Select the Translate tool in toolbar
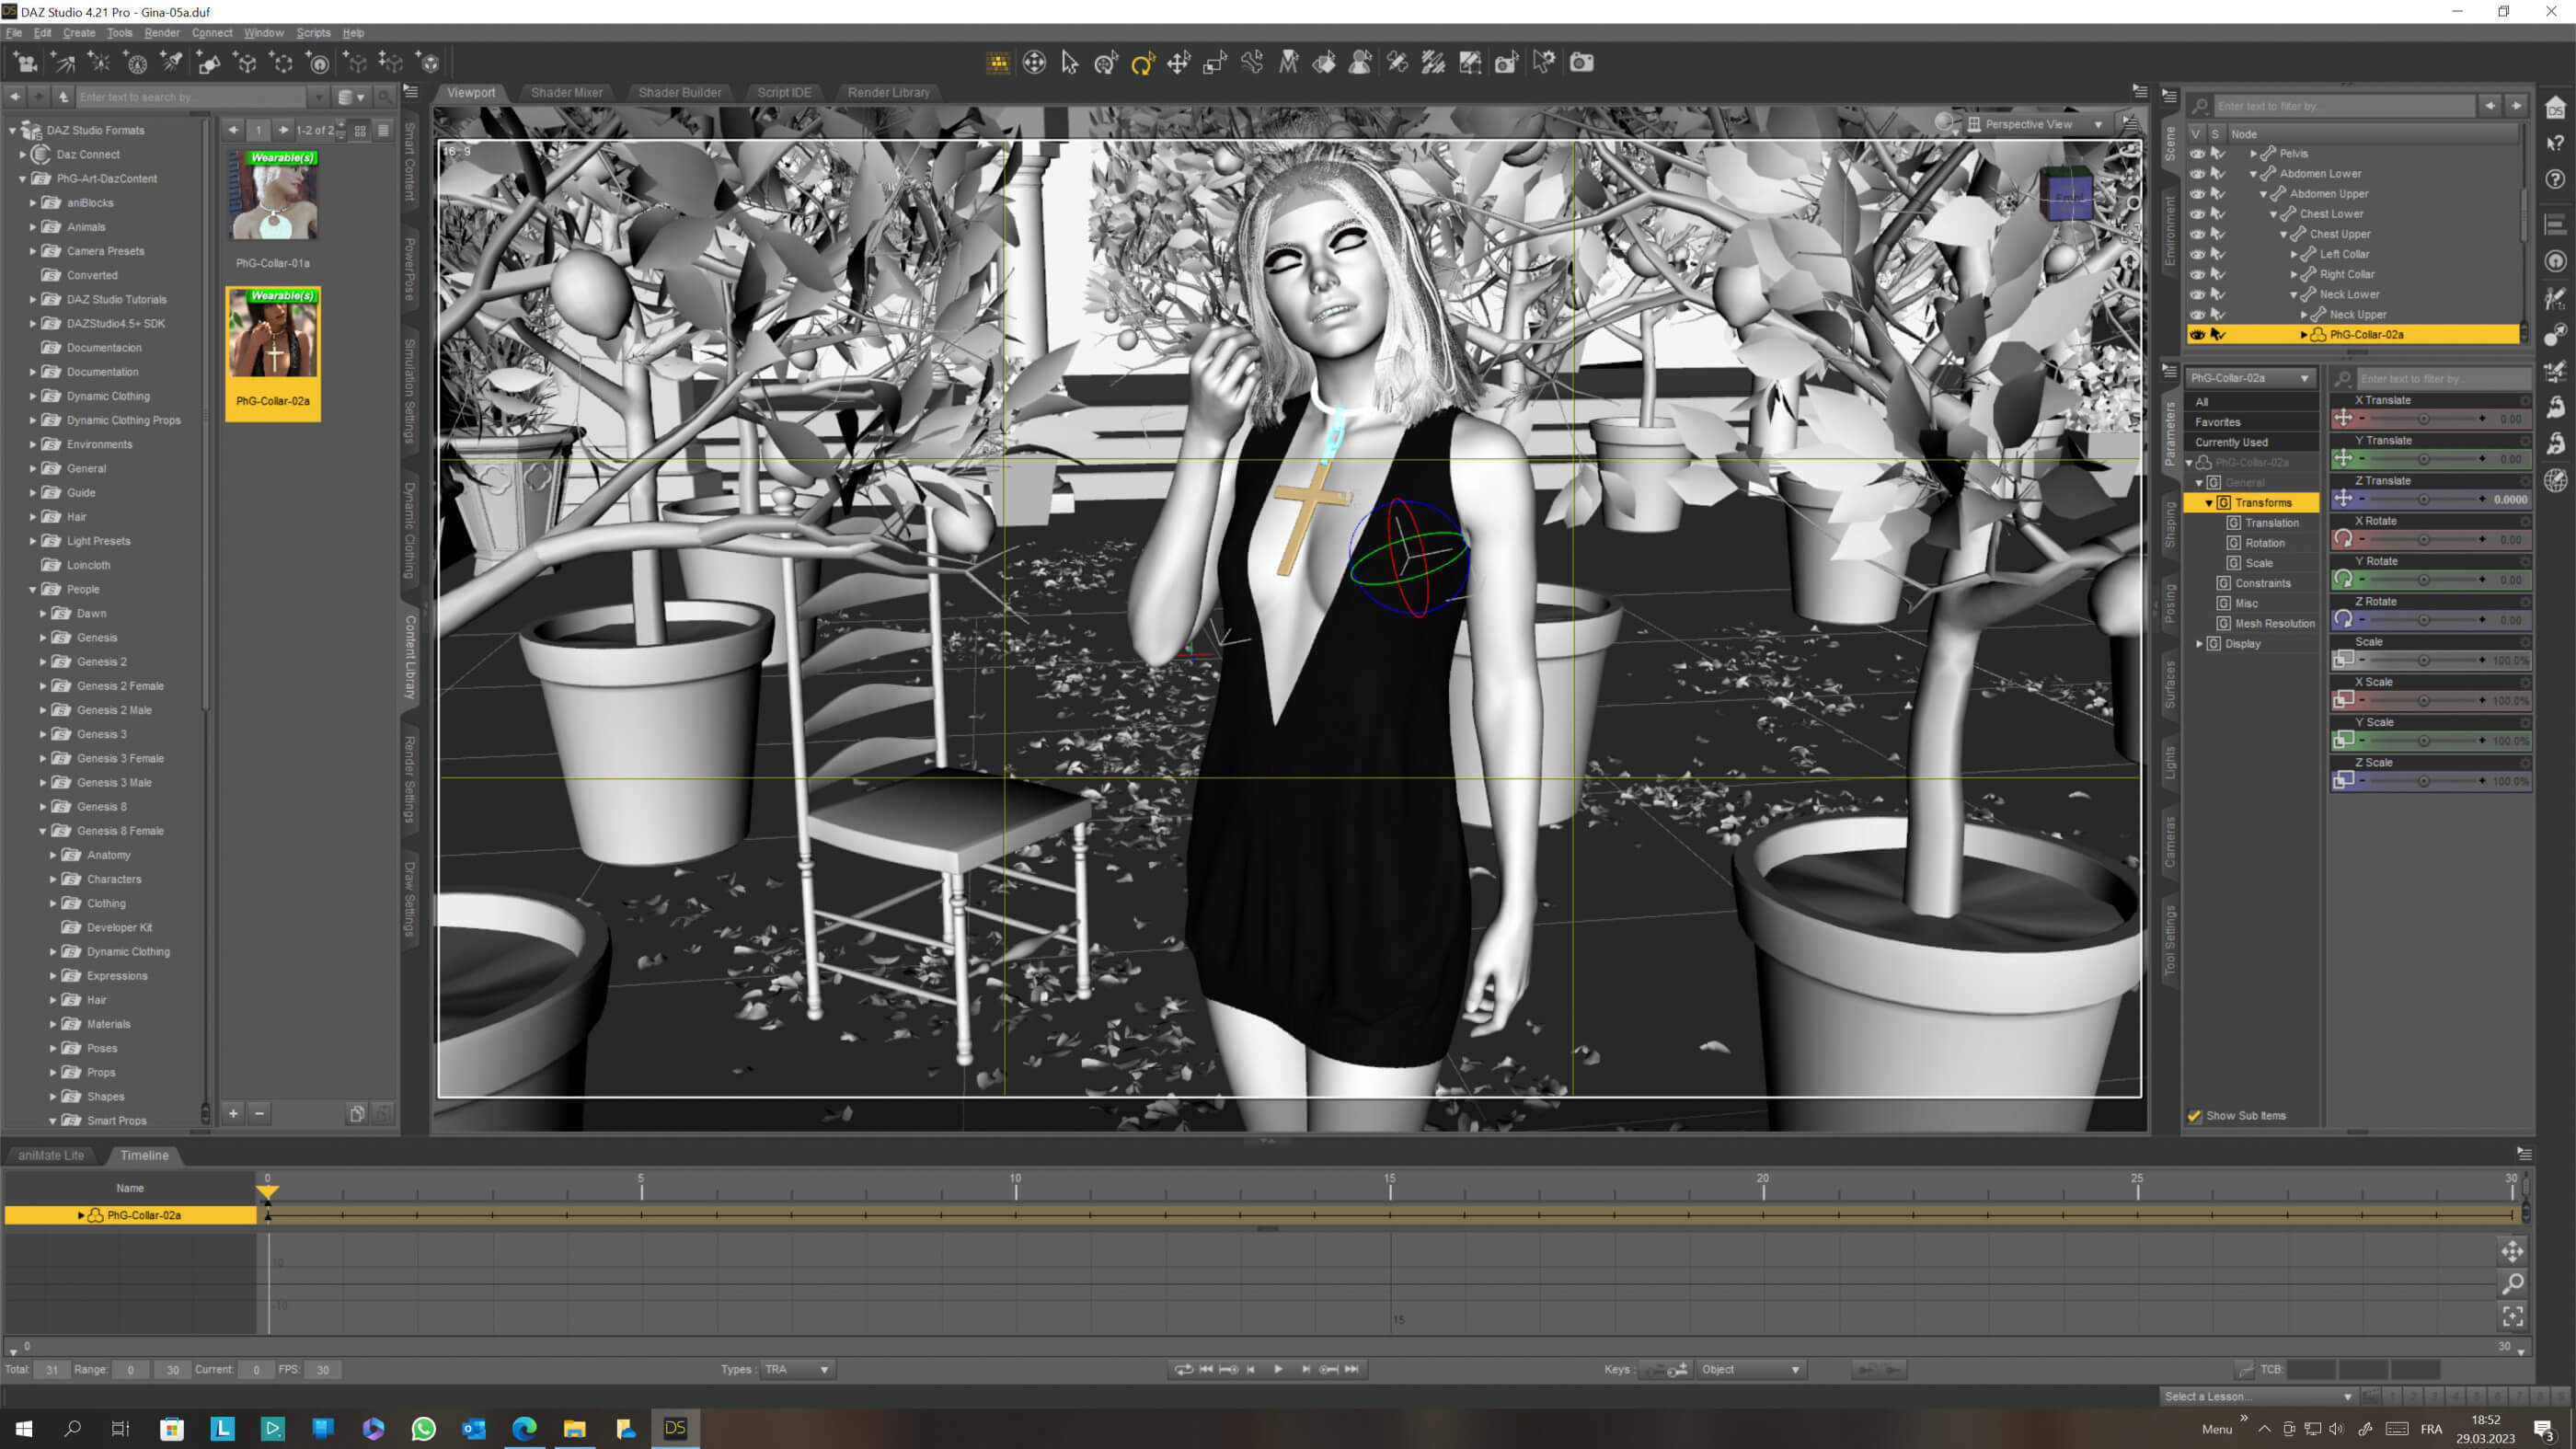2576x1449 pixels. [x=1178, y=64]
